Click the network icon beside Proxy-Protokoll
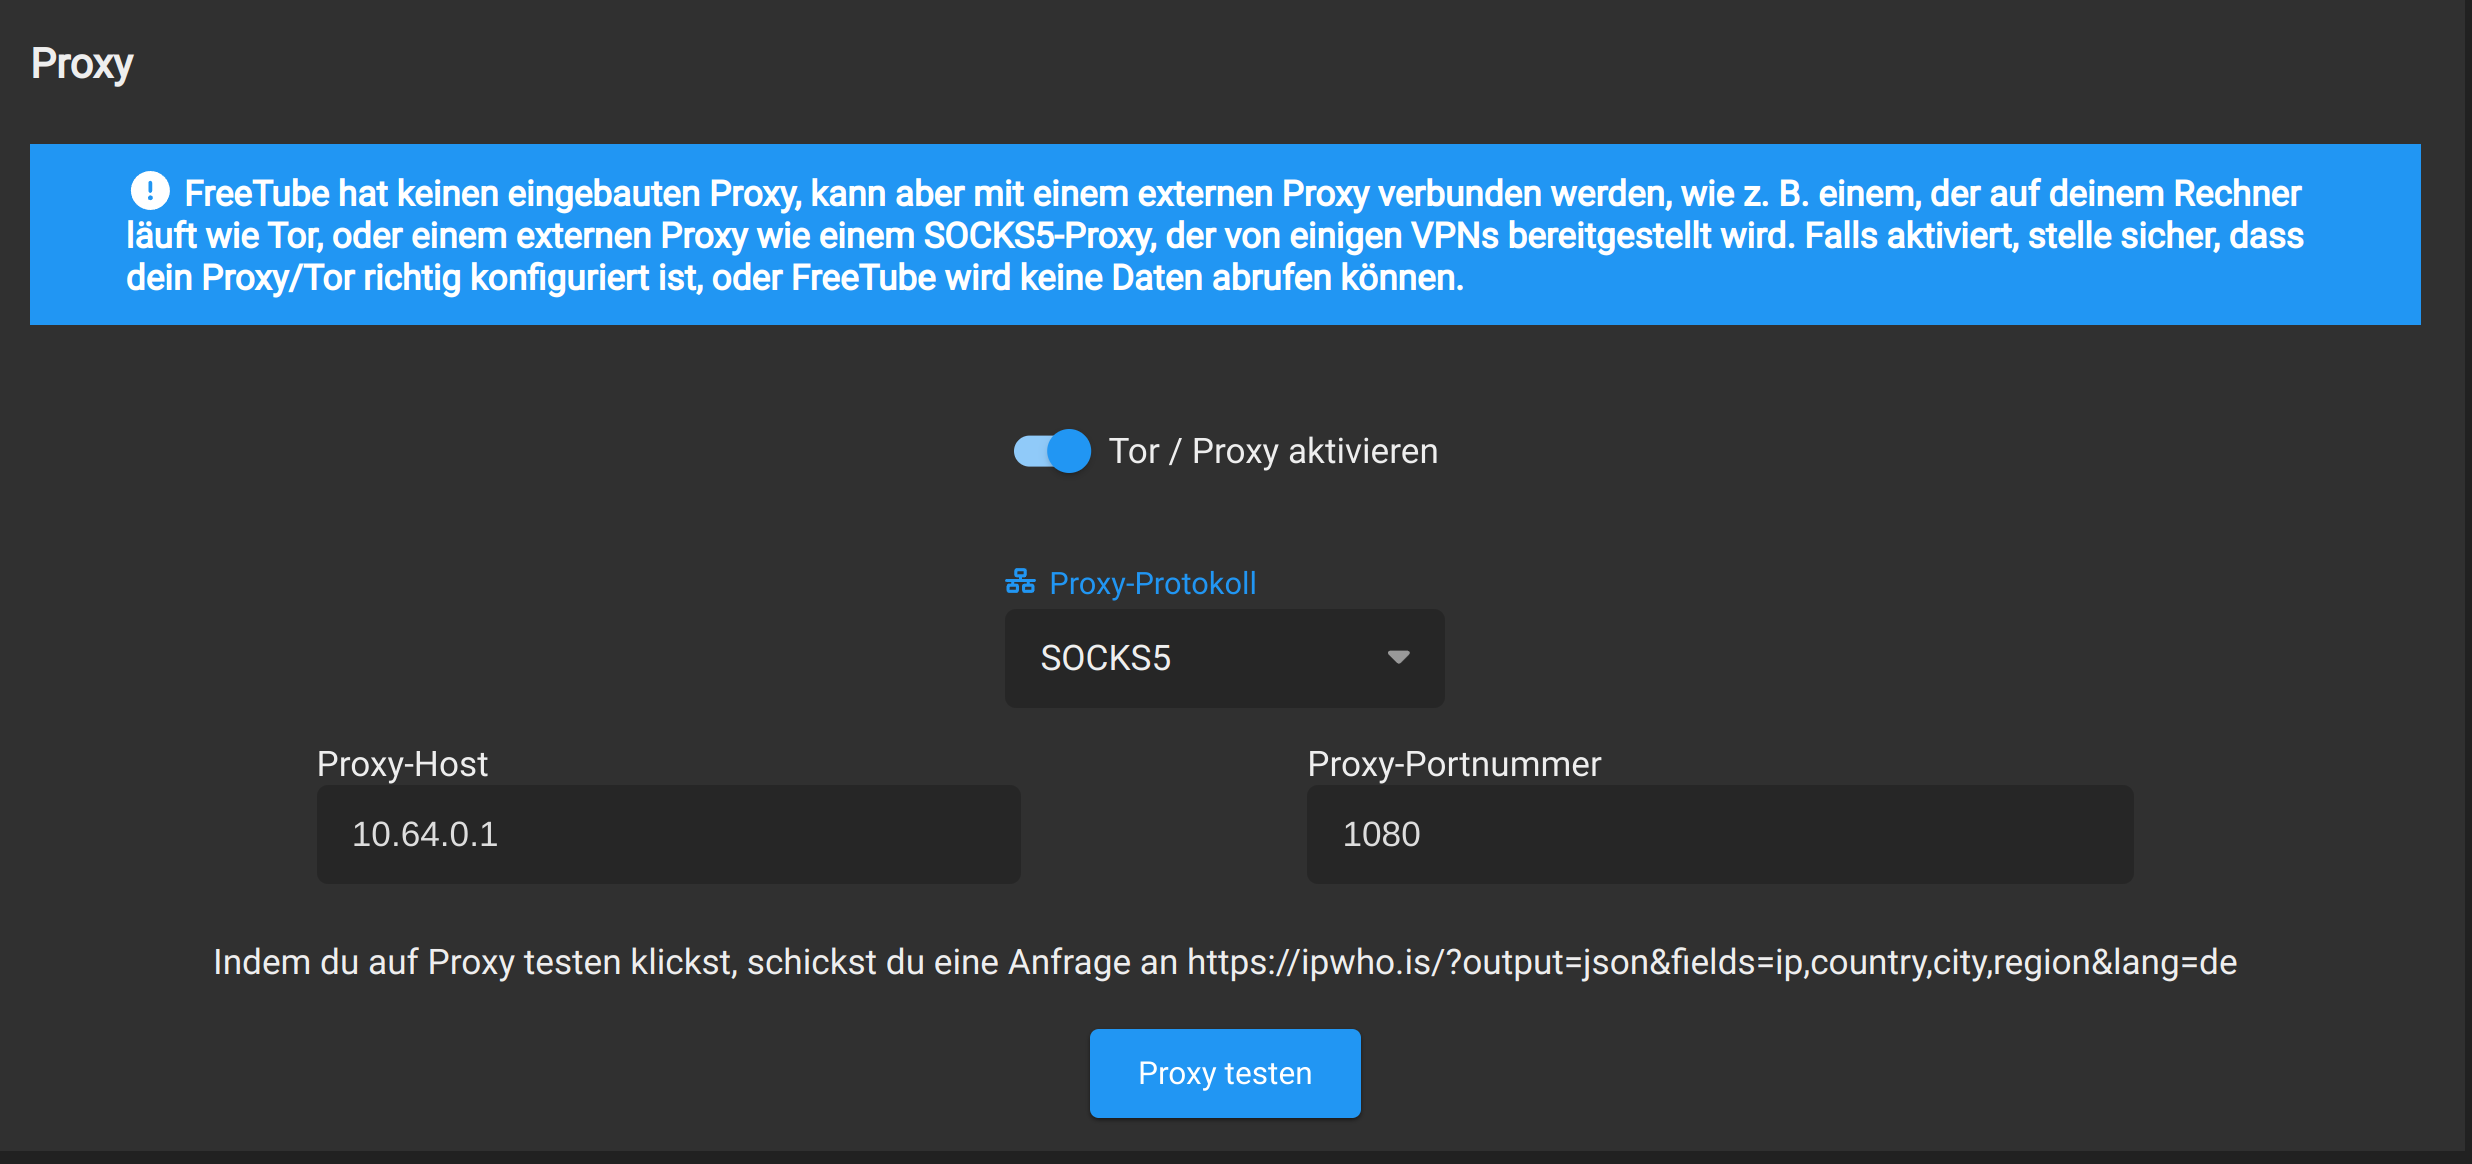This screenshot has width=2472, height=1164. [x=1020, y=581]
